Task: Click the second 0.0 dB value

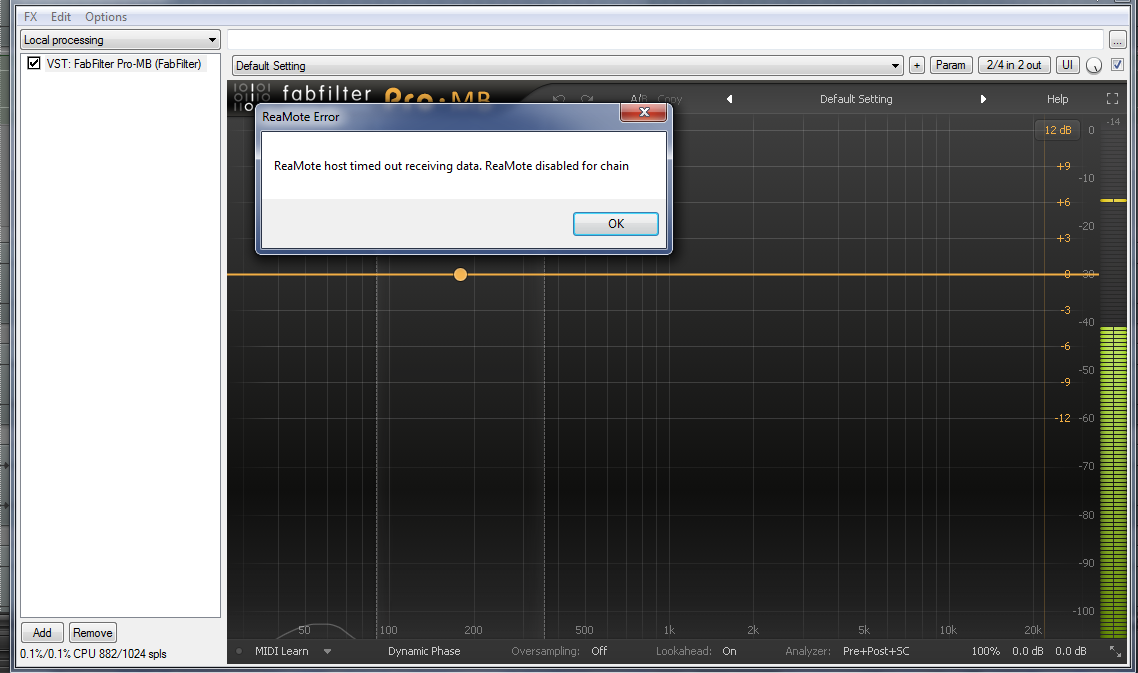Action: (x=1071, y=651)
